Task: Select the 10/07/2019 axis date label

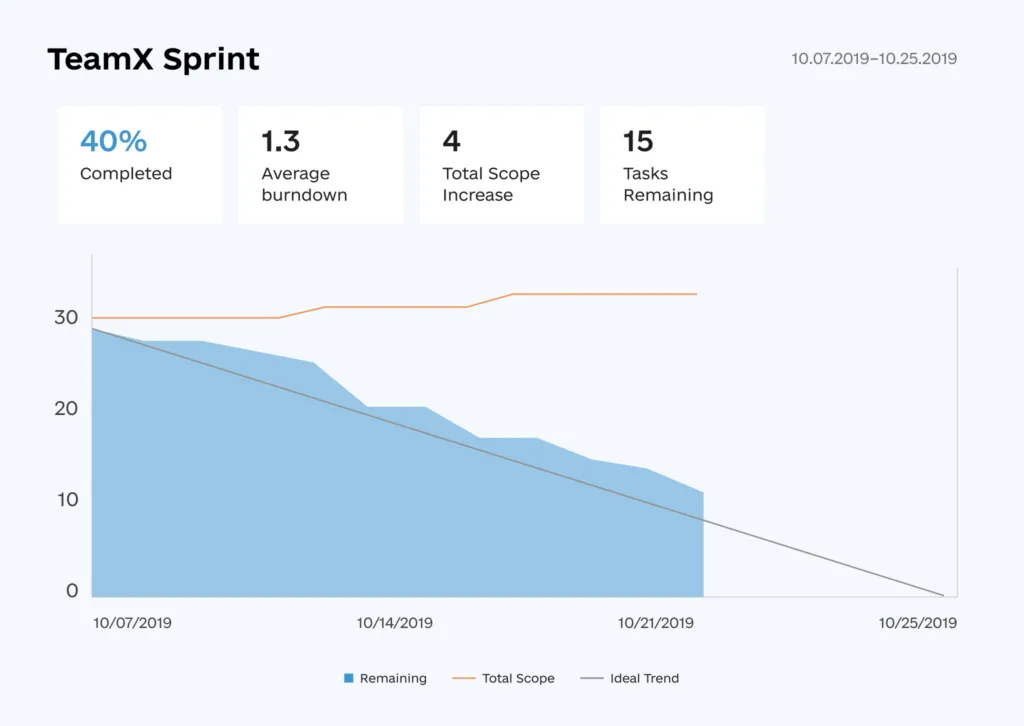Action: tap(133, 623)
